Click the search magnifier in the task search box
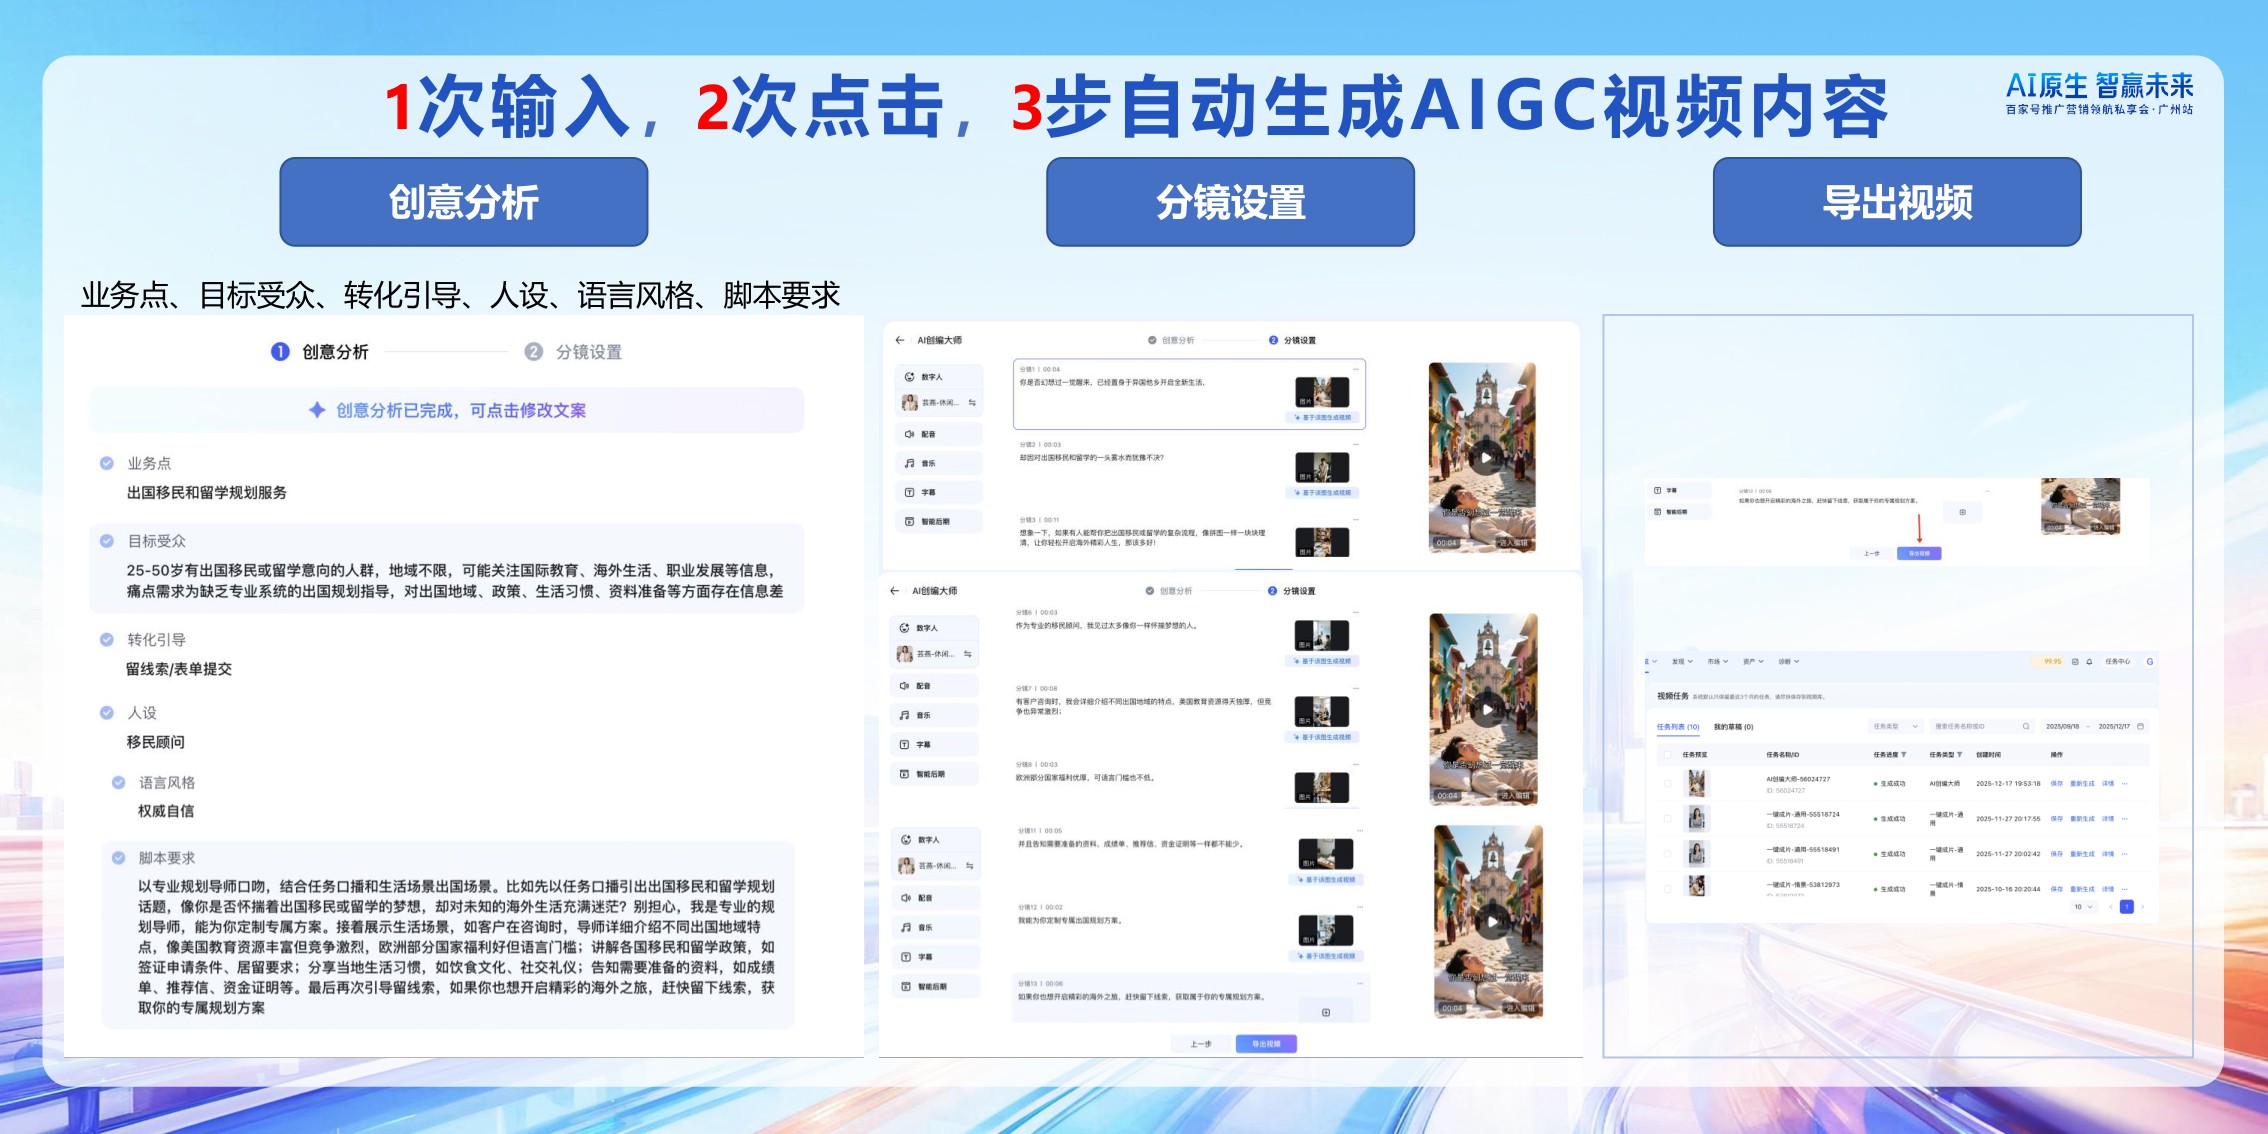The width and height of the screenshot is (2268, 1134). click(2026, 726)
